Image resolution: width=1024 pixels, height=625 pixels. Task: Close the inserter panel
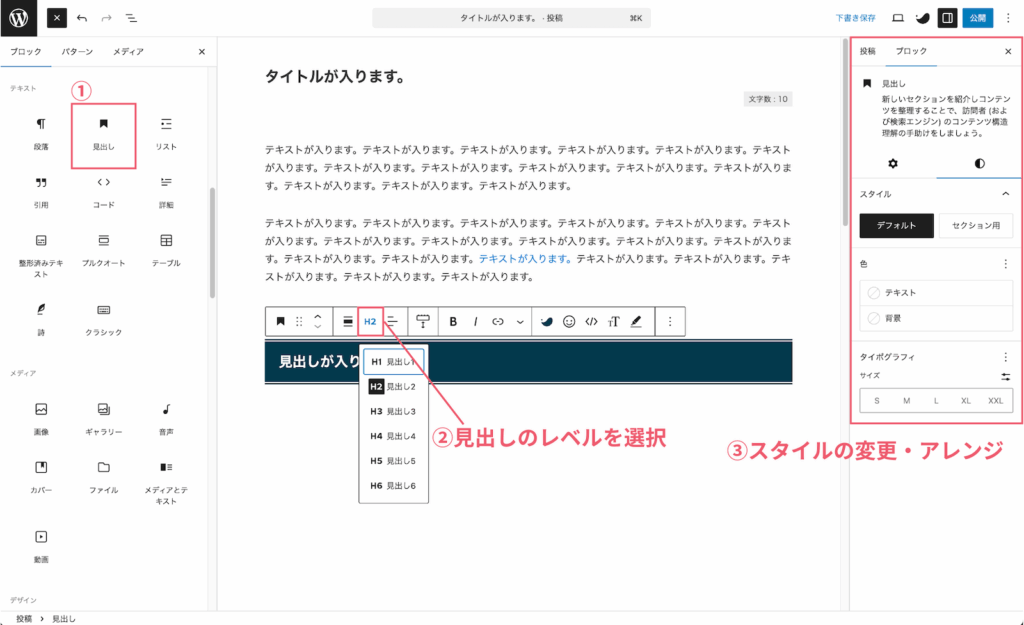[202, 52]
